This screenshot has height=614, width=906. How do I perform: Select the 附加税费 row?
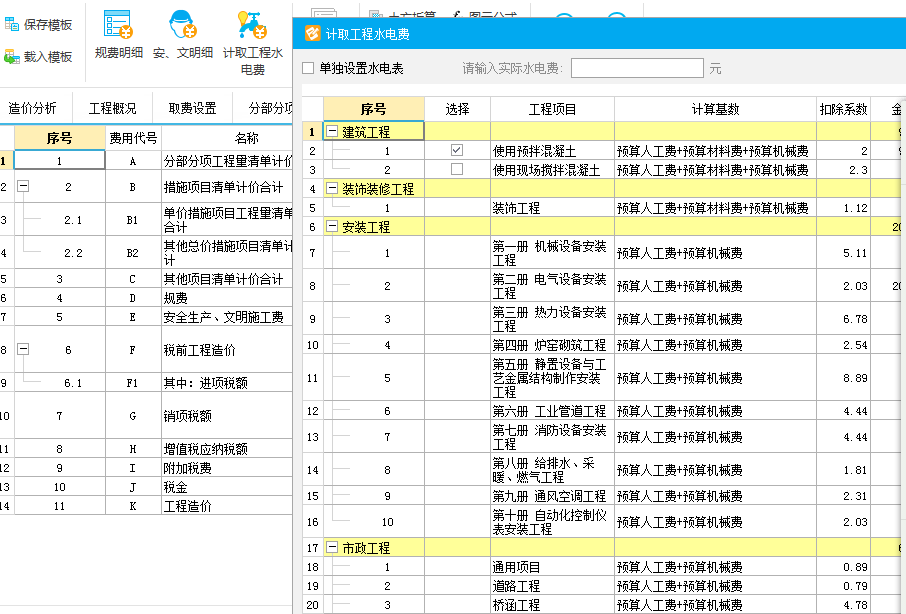[146, 467]
